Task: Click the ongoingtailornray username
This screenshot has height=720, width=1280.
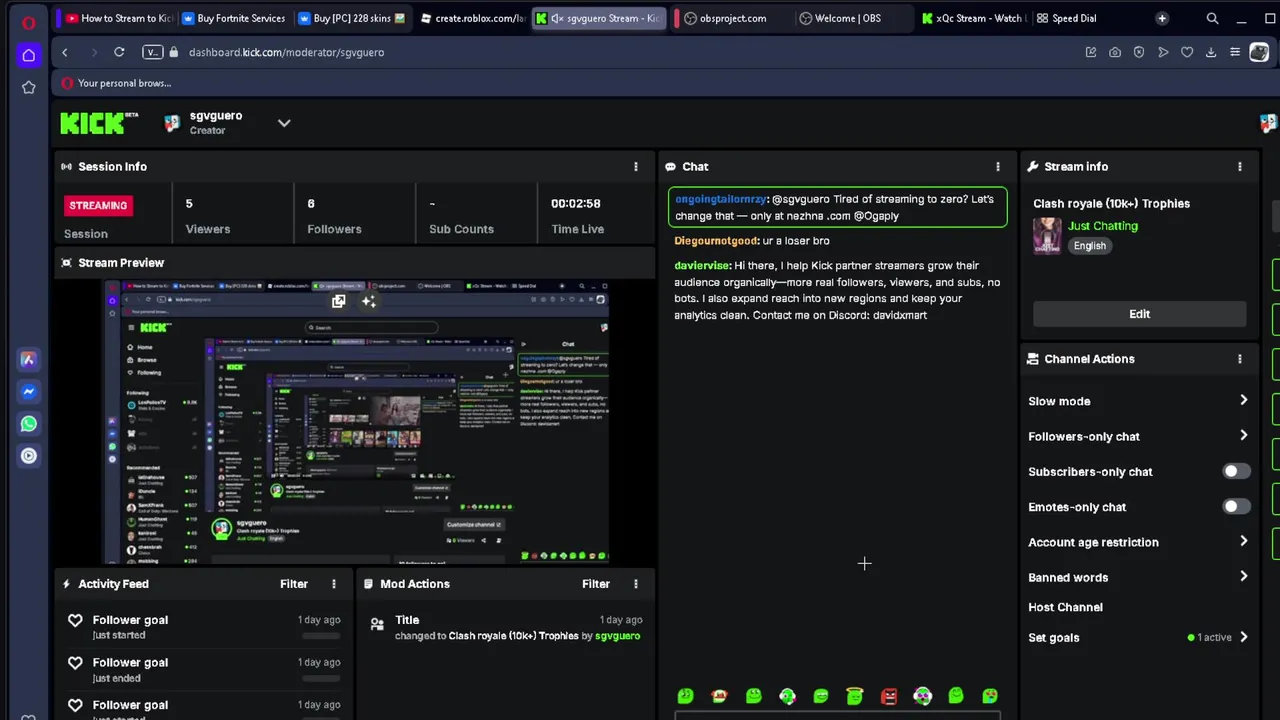Action: [x=720, y=199]
